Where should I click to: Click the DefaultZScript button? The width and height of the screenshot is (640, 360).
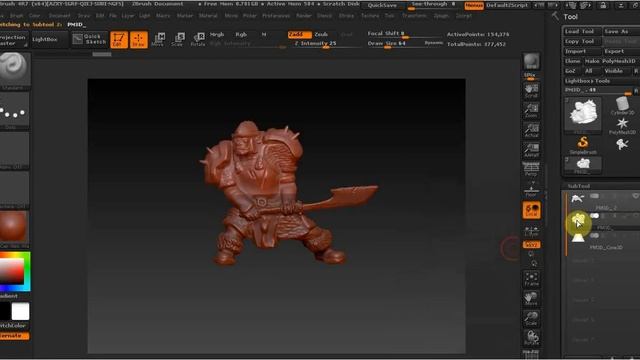pyautogui.click(x=507, y=5)
